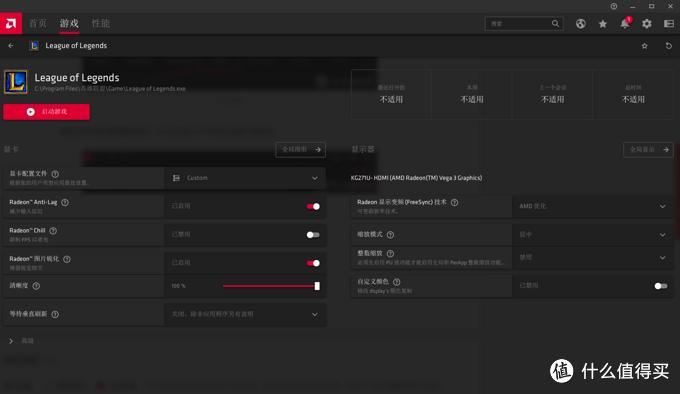This screenshot has width=680, height=394.
Task: Show help for 显卡配置文件
Action: [x=55, y=174]
